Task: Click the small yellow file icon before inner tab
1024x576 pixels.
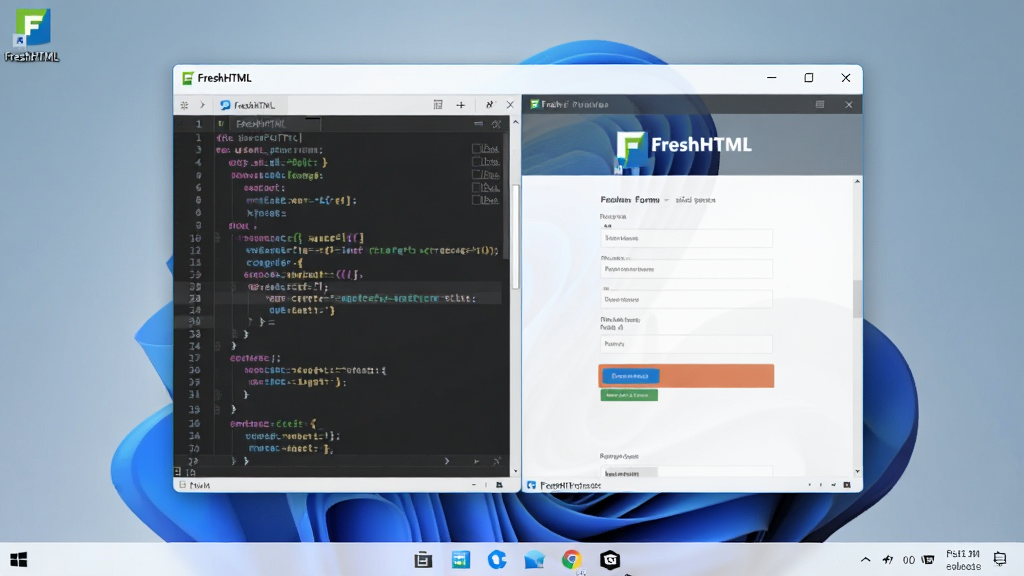Action: point(221,123)
